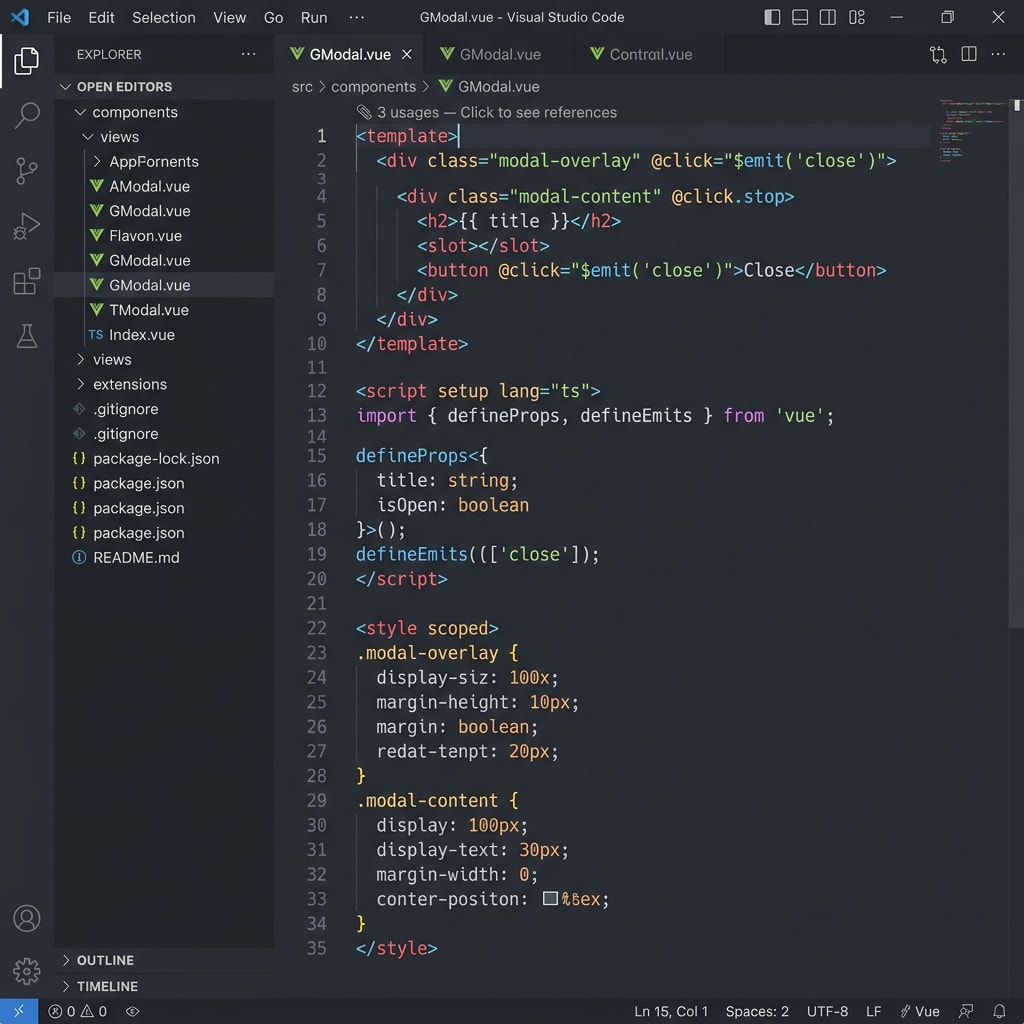Click the open changes compare icon
Viewport: 1024px width, 1024px height.
tap(938, 54)
